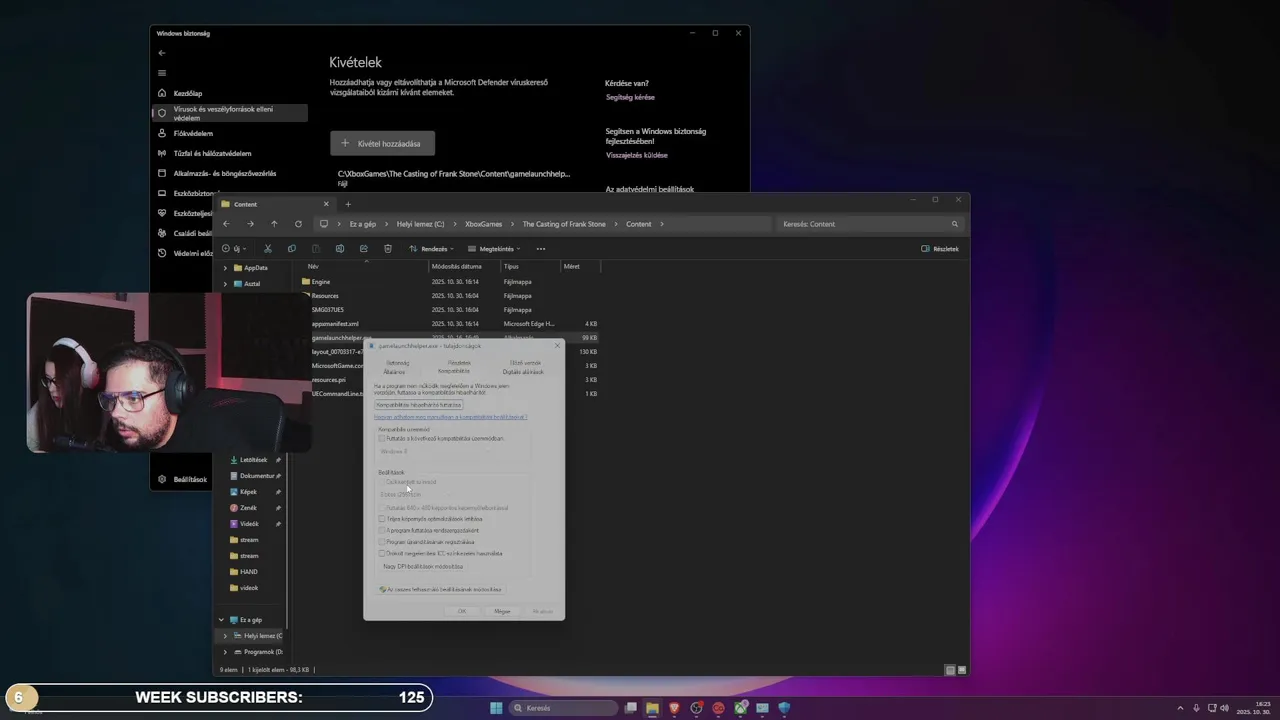Image resolution: width=1280 pixels, height=720 pixels.
Task: Select Videók in navigation pane
Action: [x=250, y=524]
